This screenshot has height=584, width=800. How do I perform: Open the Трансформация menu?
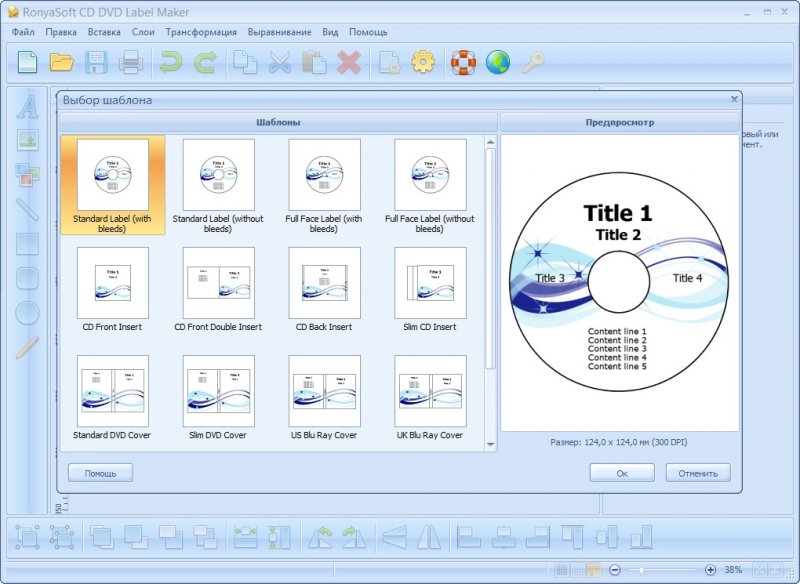pyautogui.click(x=201, y=32)
